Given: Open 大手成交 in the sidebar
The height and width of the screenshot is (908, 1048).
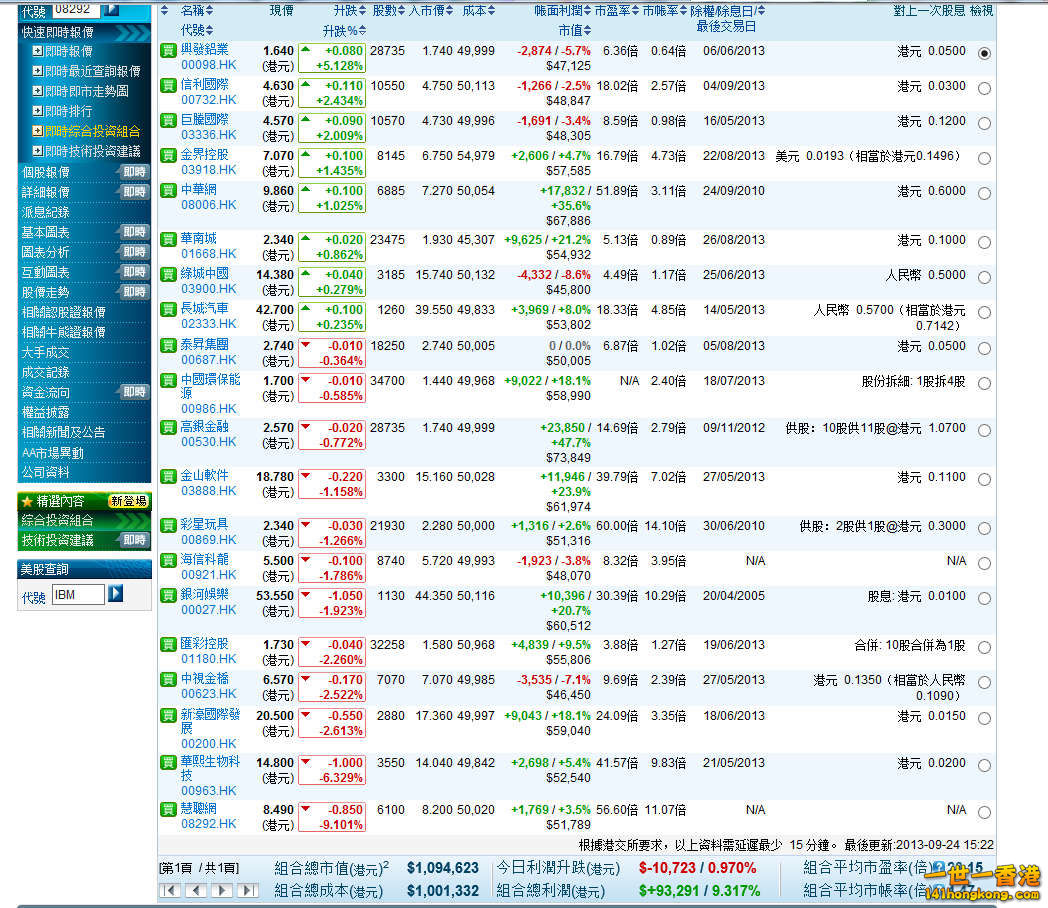Looking at the screenshot, I should [x=45, y=353].
